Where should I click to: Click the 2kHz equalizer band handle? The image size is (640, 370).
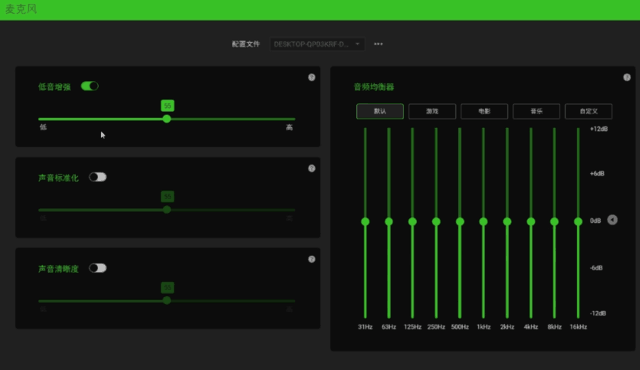507,222
